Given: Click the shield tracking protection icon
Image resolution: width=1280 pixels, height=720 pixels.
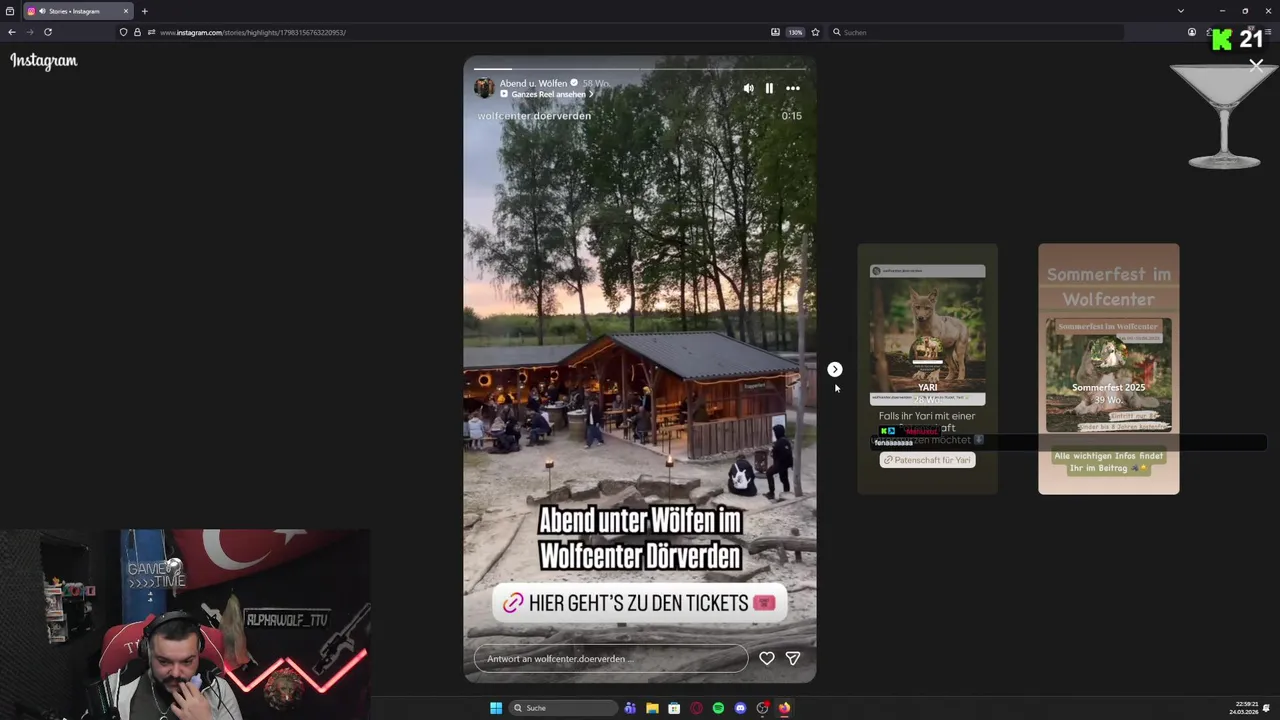Looking at the screenshot, I should coord(123,32).
